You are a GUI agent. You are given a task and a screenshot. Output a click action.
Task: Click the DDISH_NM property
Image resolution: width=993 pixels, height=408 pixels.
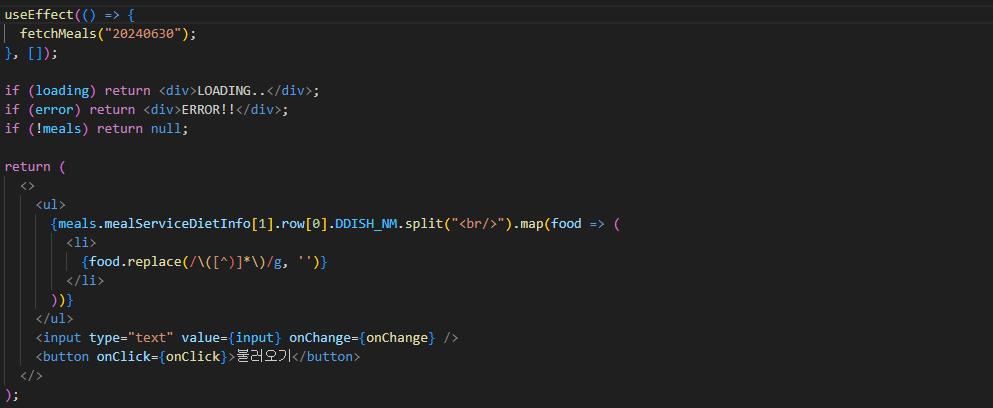368,224
